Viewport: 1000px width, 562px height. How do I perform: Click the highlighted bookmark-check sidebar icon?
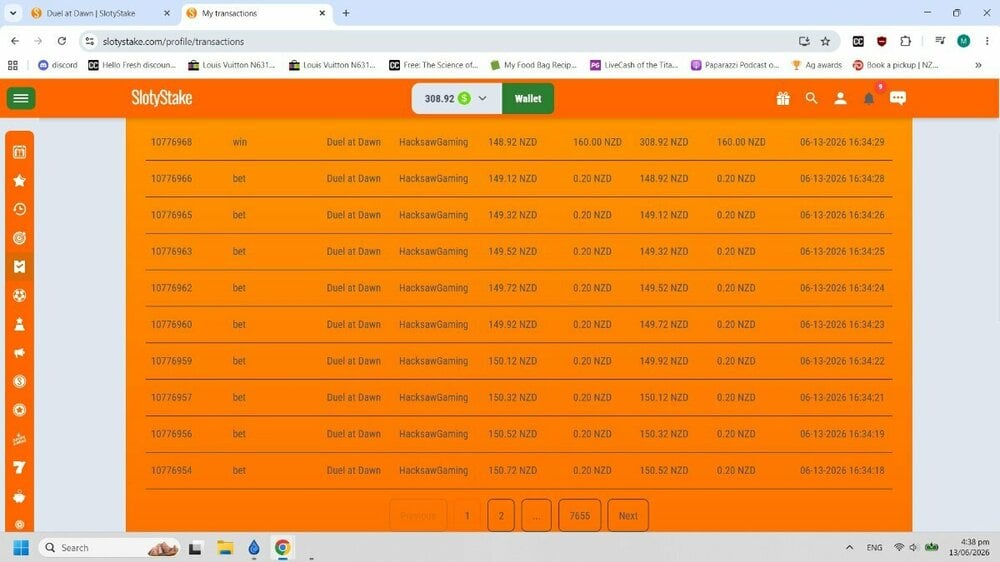pos(20,267)
